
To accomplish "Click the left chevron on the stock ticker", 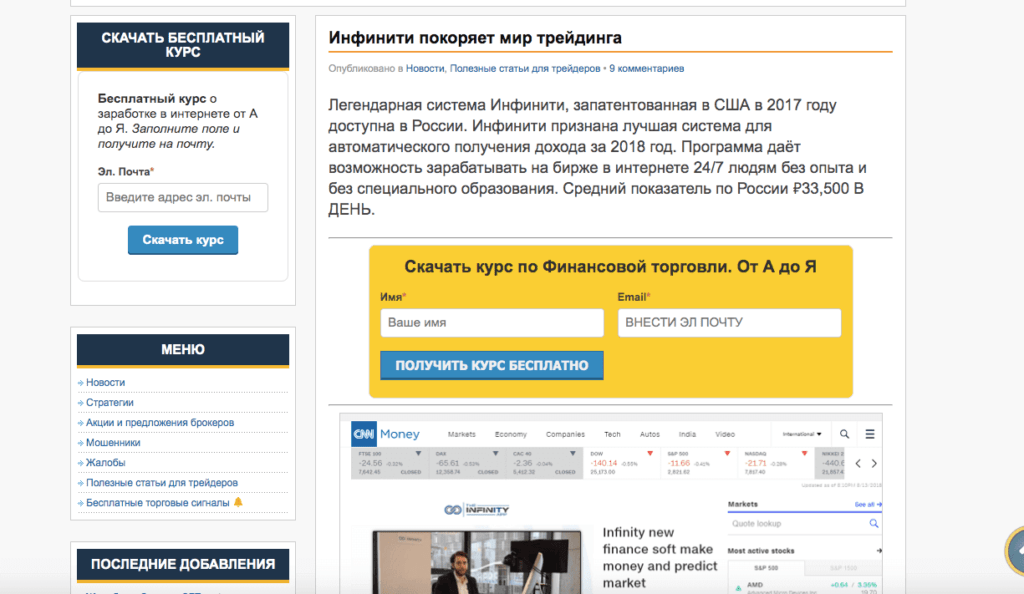I will click(x=858, y=464).
